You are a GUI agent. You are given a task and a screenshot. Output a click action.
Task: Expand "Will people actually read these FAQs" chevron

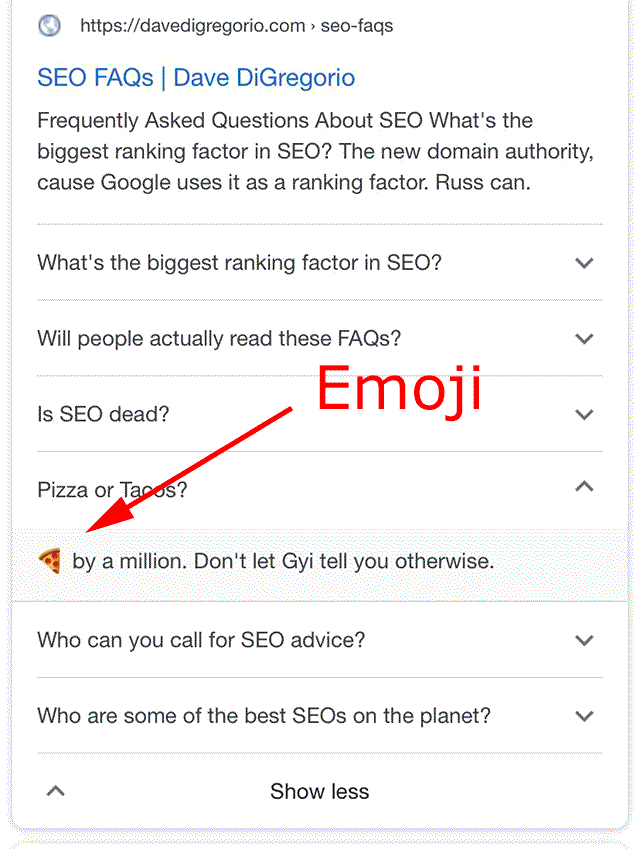(x=584, y=339)
